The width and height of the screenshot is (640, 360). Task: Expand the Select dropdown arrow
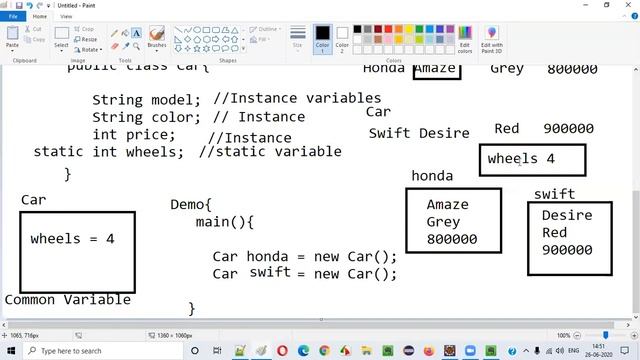(61, 51)
